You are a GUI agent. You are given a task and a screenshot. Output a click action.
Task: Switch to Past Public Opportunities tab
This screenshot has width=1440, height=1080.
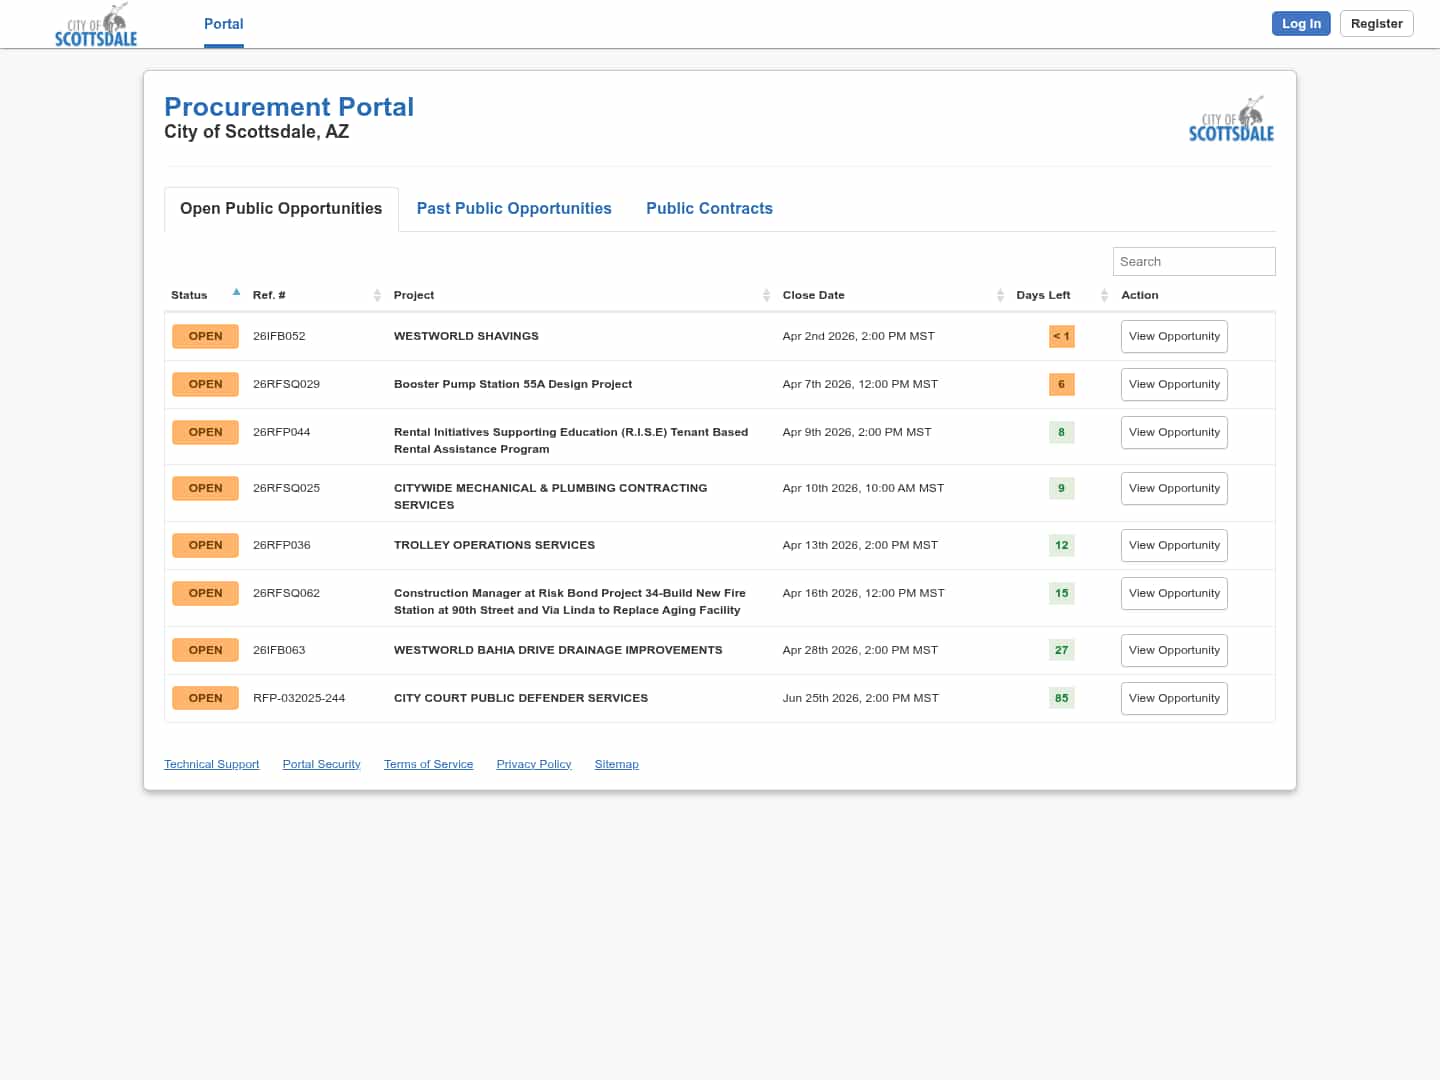coord(514,208)
